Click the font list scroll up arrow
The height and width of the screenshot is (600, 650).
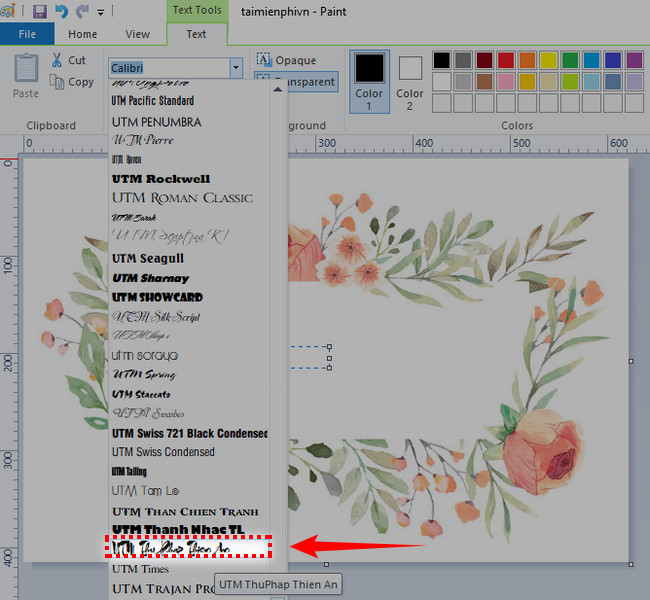(x=278, y=89)
